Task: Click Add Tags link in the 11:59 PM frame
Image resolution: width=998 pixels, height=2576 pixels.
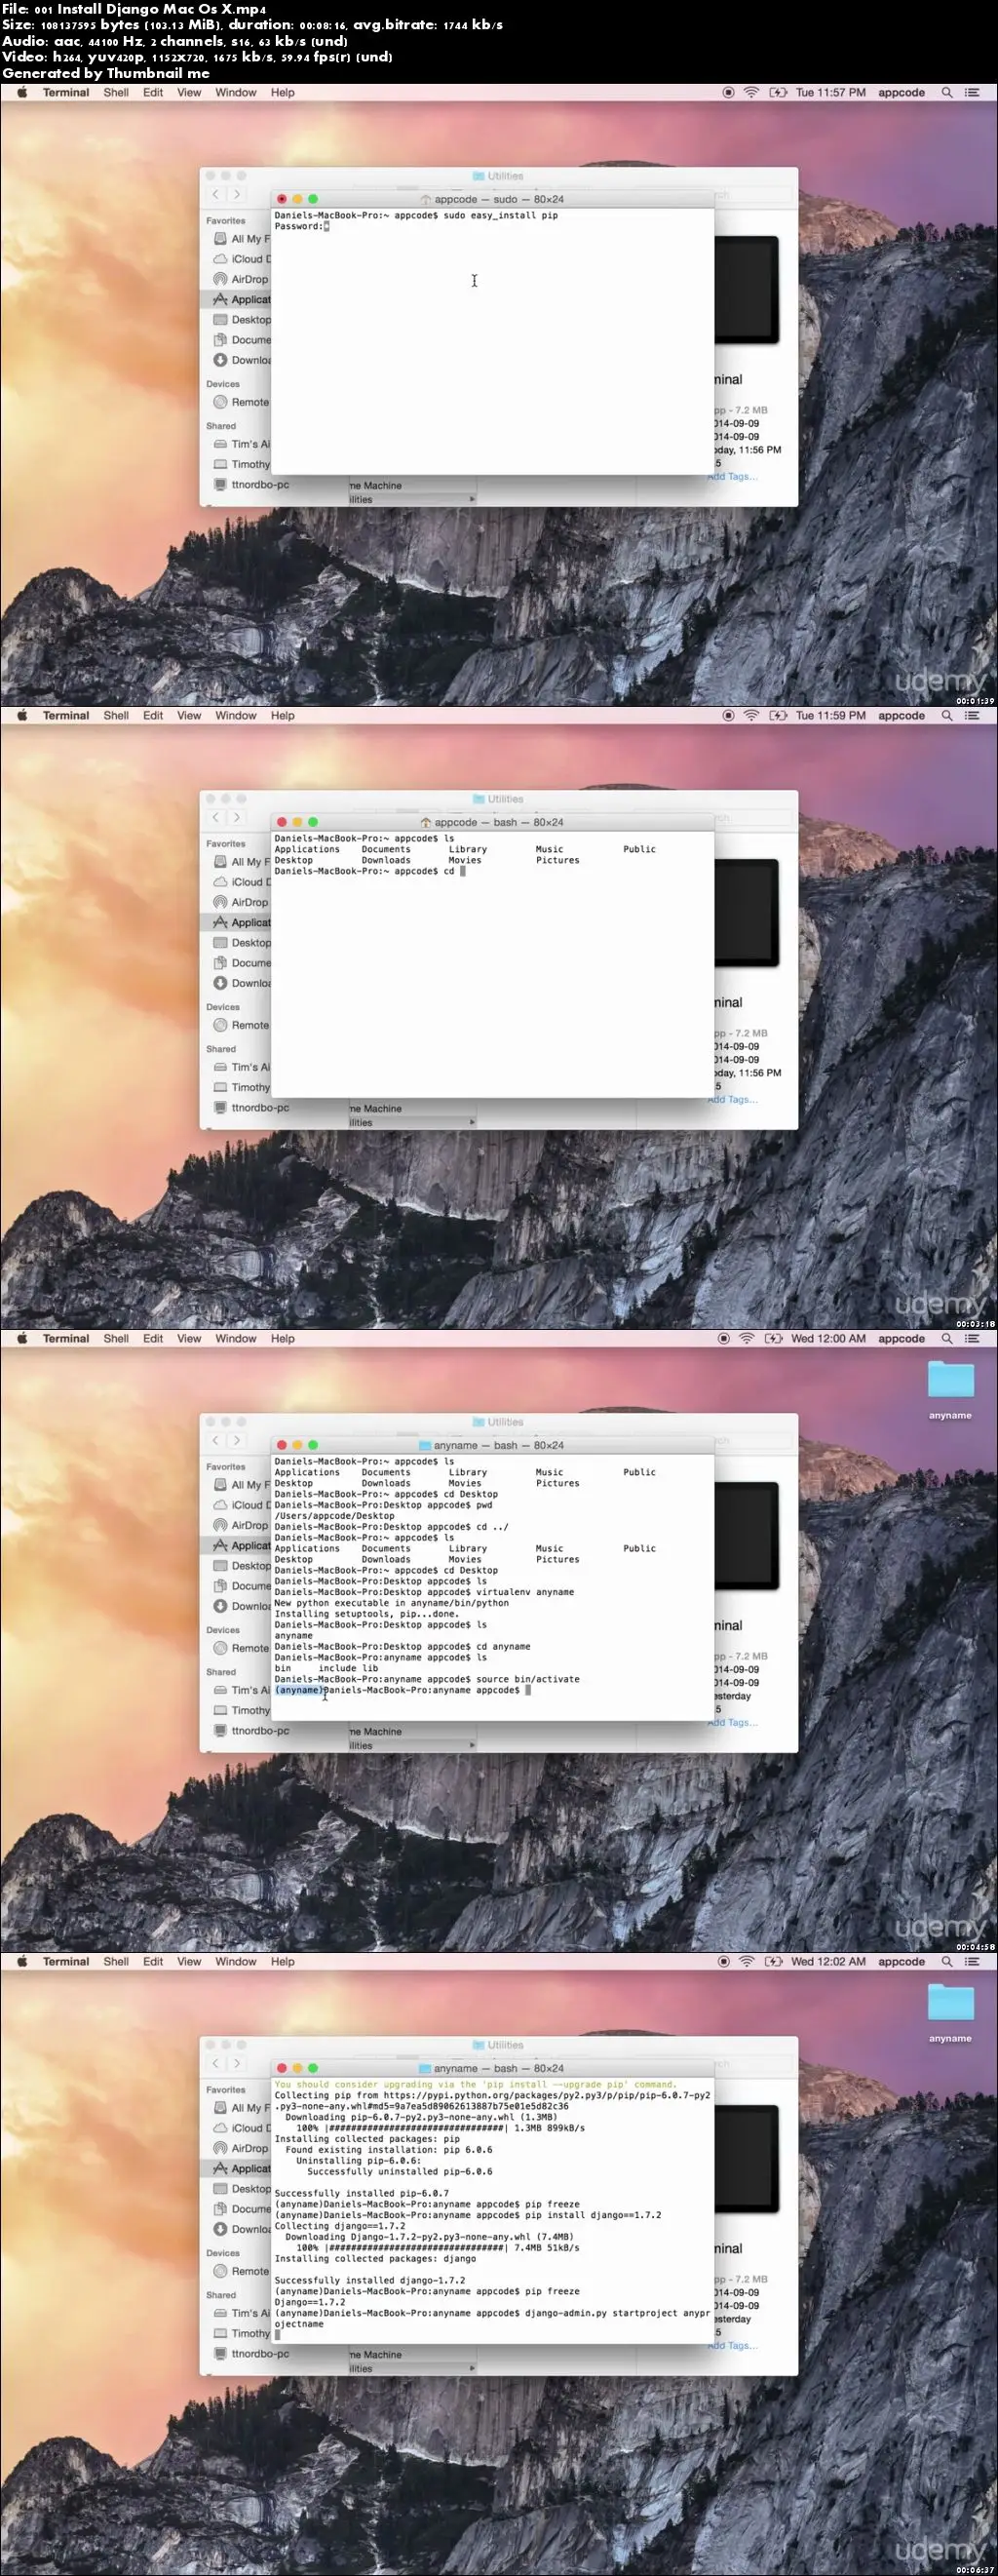Action: (x=734, y=1100)
